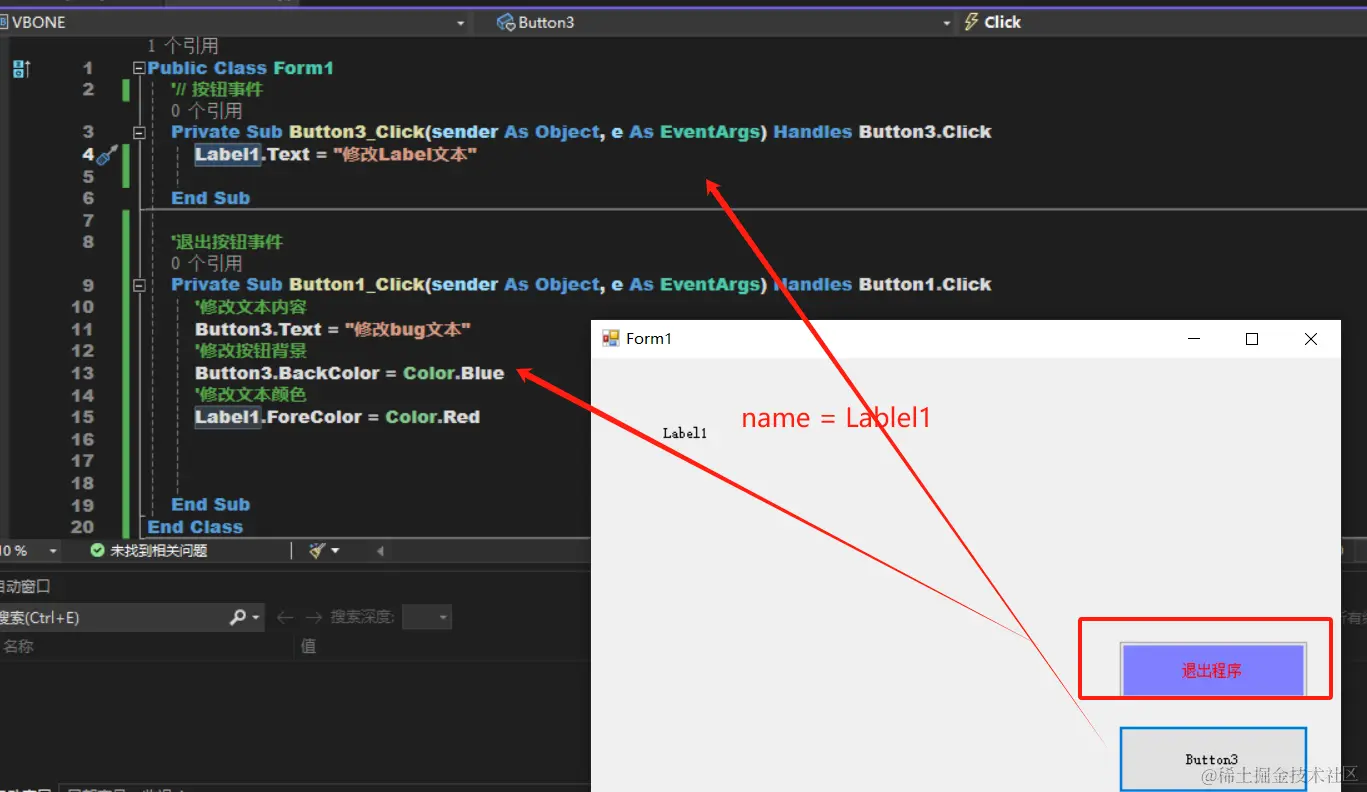Collapse the Public Class Form1 block
Viewport: 1367px width, 792px height.
139,68
